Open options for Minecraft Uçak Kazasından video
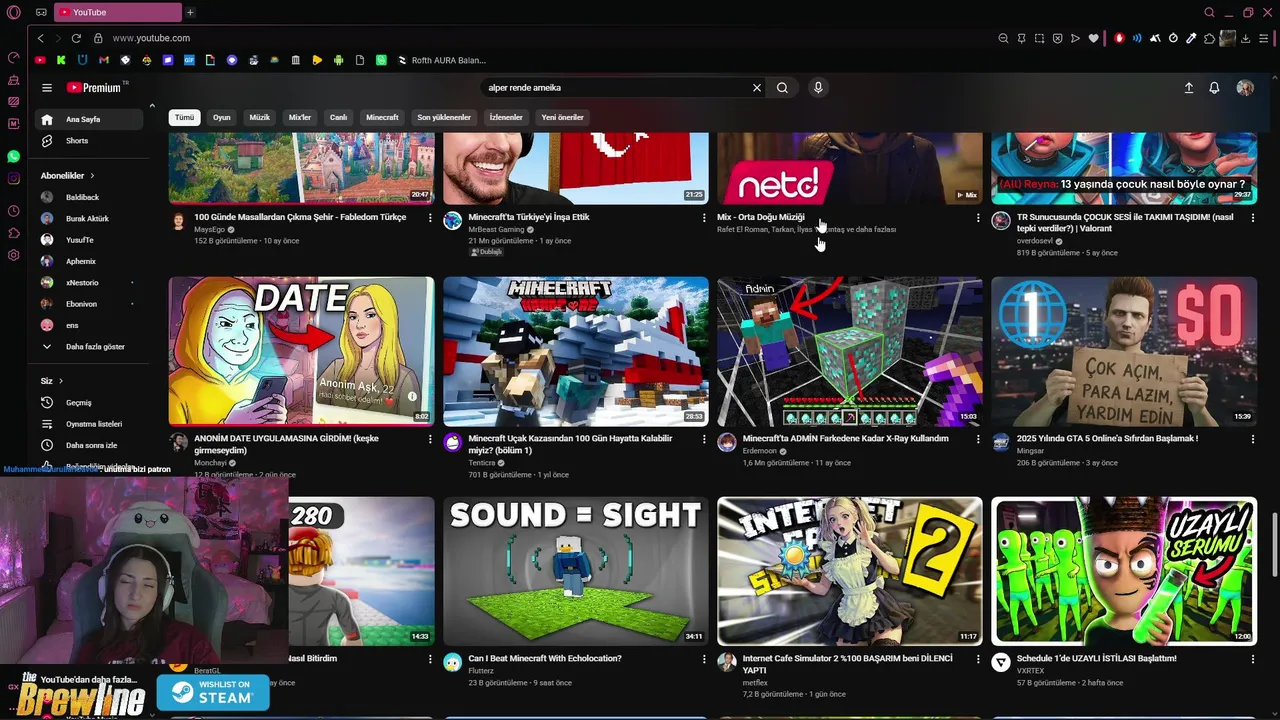Screen dimensions: 1280x720 (704, 439)
